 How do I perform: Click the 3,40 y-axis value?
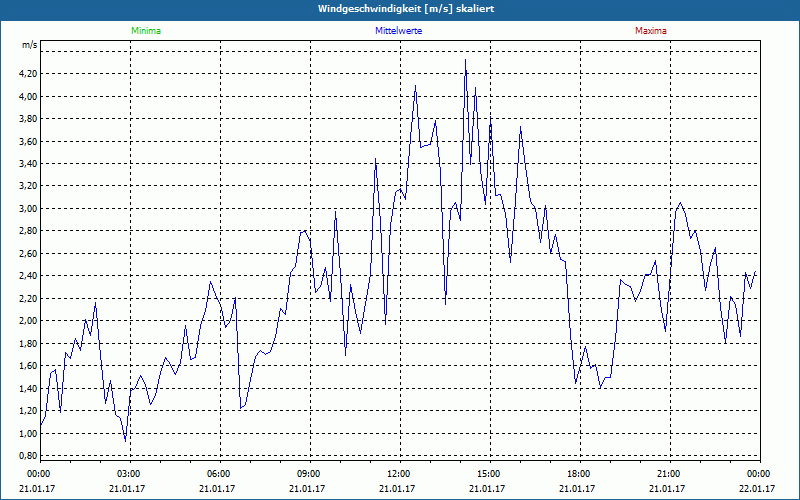pyautogui.click(x=28, y=164)
